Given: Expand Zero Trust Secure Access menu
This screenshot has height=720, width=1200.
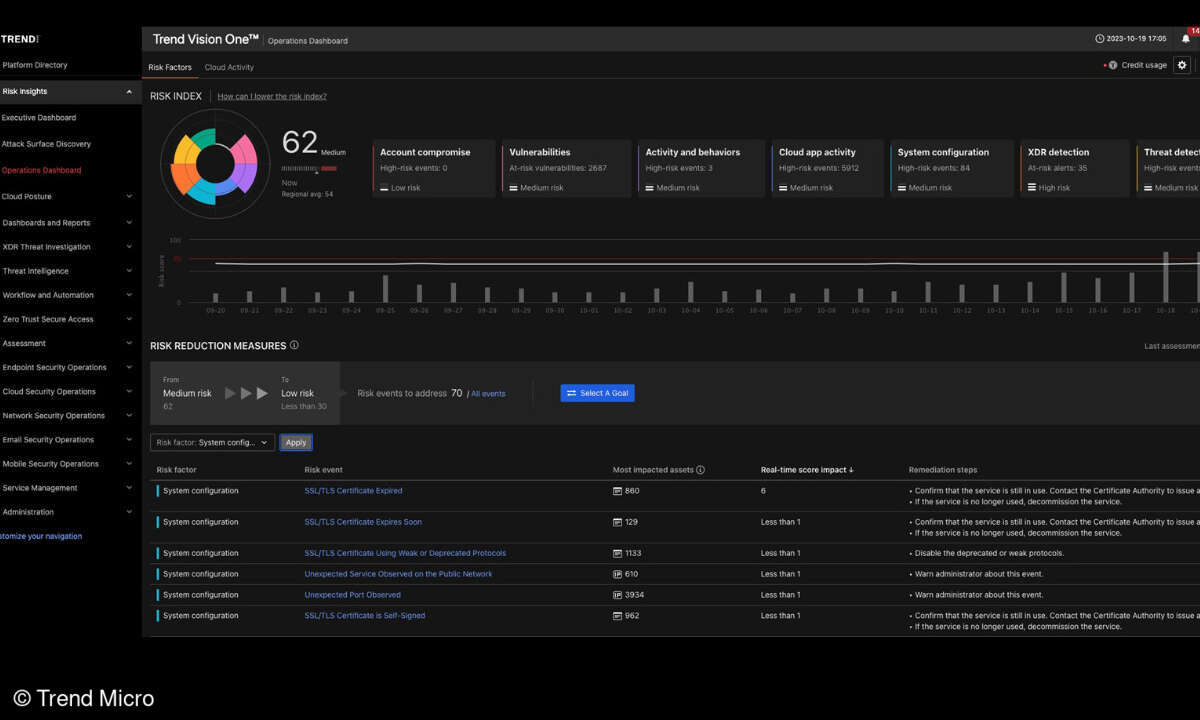Looking at the screenshot, I should click(x=129, y=319).
